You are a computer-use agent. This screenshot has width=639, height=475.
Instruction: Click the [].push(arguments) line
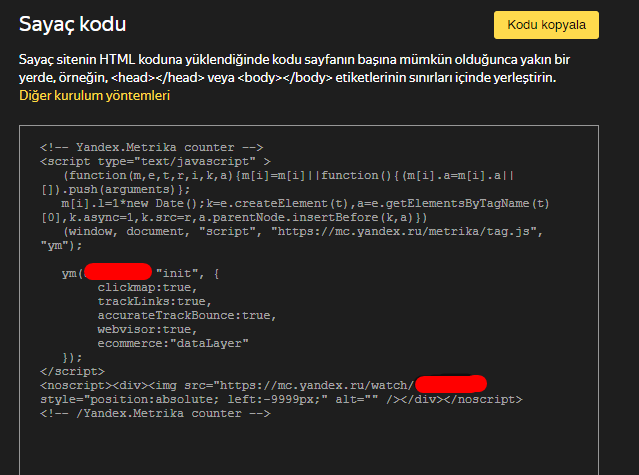[x=115, y=190]
